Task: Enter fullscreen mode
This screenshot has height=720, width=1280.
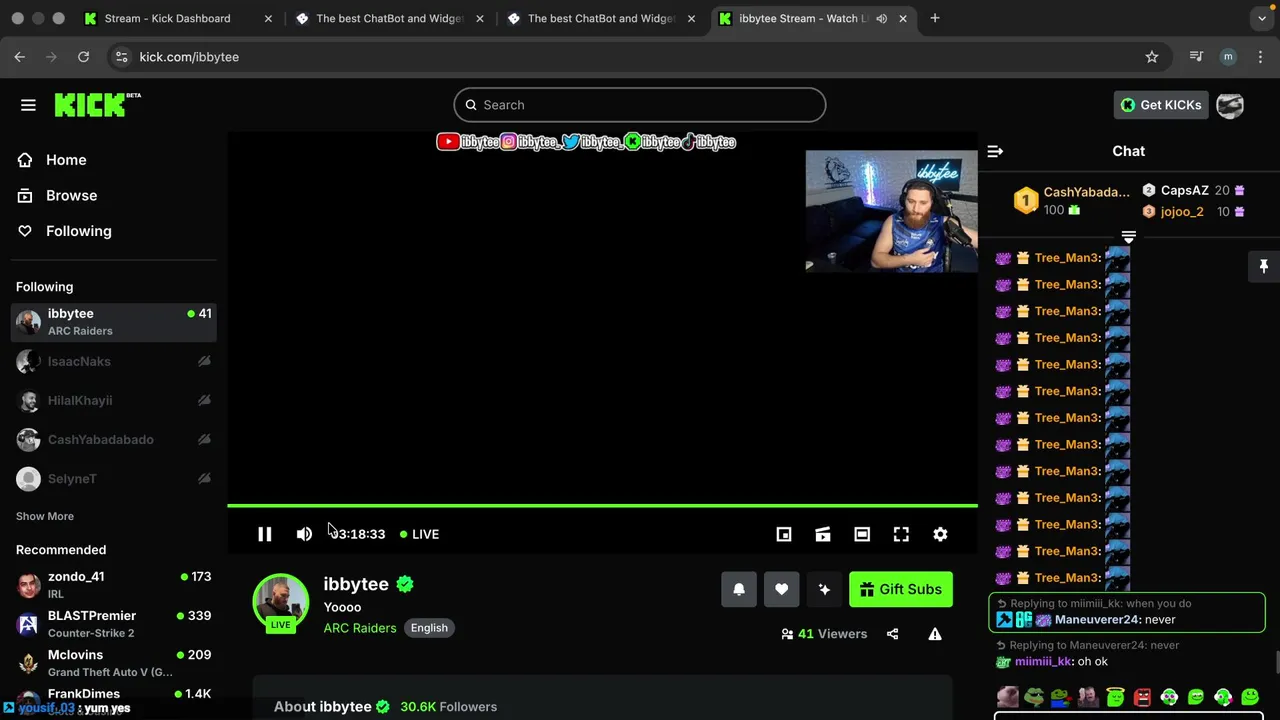Action: tap(901, 534)
